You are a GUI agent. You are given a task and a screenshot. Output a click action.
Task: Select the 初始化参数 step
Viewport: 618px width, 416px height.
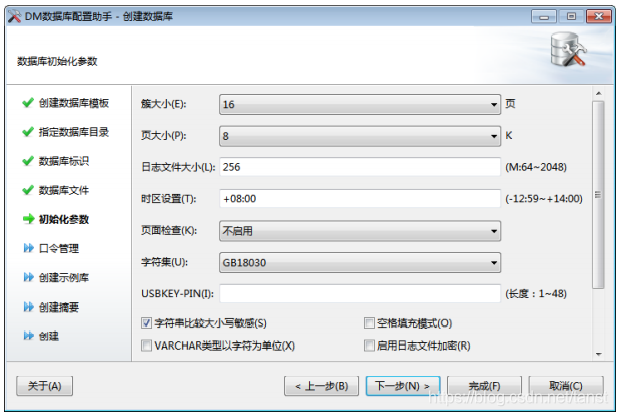(64, 219)
